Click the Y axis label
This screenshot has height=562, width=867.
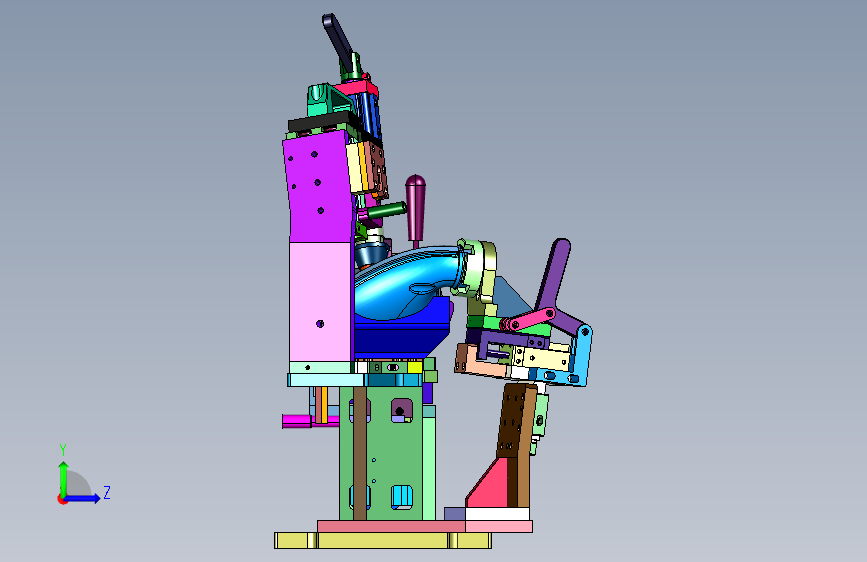click(63, 450)
